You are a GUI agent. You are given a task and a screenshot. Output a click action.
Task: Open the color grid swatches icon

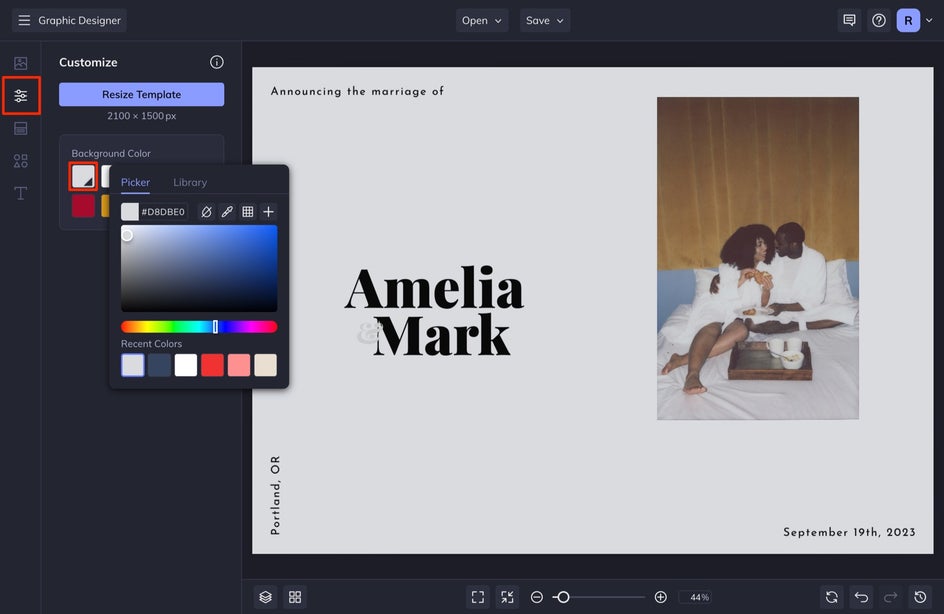(247, 212)
